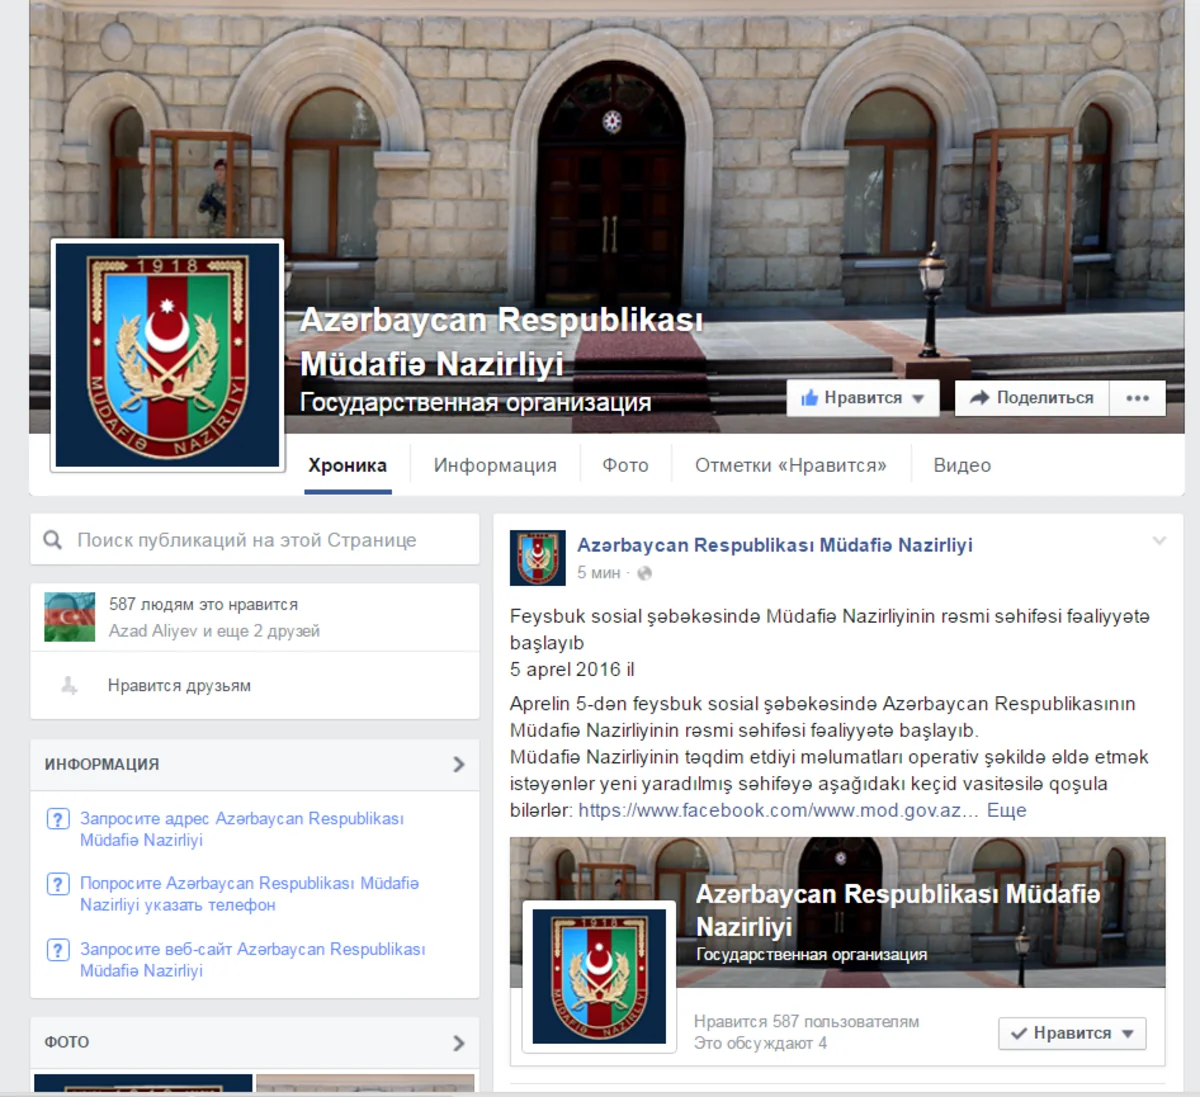Open the Нравится dropdown in shared card
The height and width of the screenshot is (1097, 1200).
pos(1072,1033)
